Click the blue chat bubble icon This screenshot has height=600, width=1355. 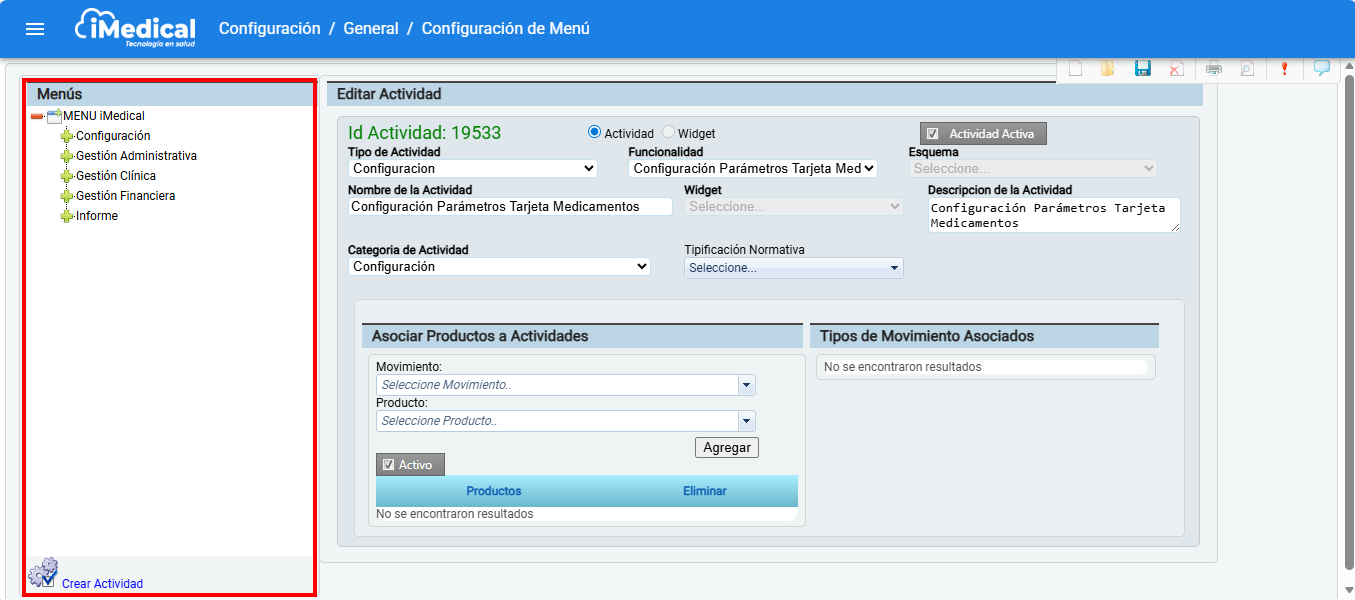point(1322,68)
